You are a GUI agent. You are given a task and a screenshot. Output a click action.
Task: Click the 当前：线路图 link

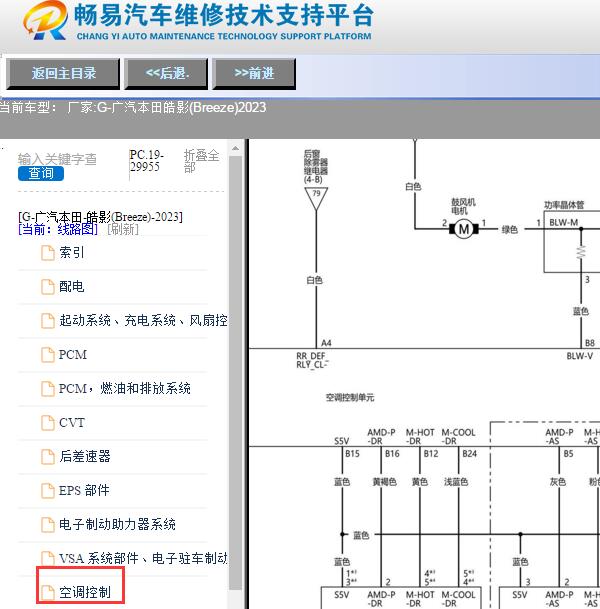click(58, 229)
